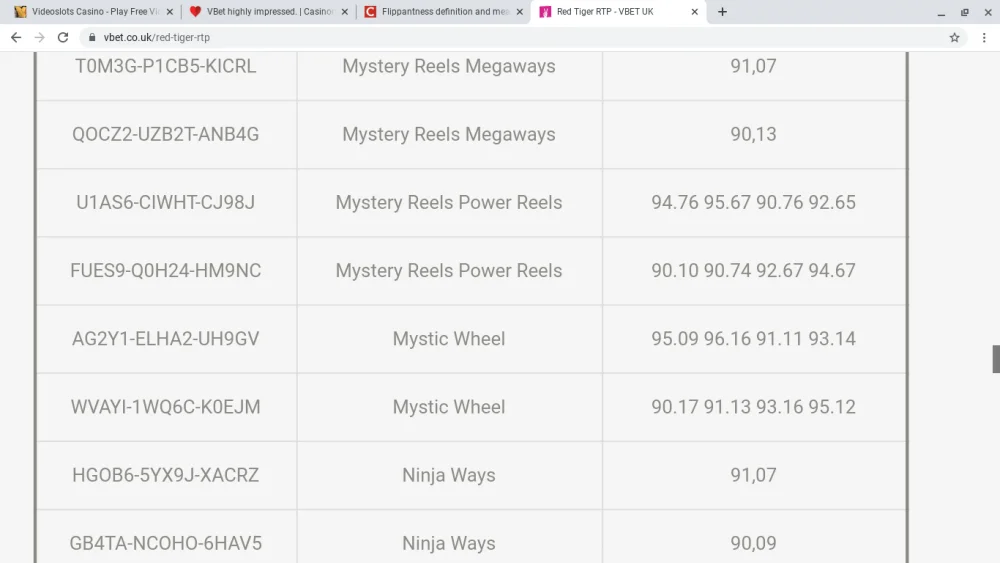Click the padlock site info icon
Image resolution: width=1000 pixels, height=563 pixels.
coord(92,38)
